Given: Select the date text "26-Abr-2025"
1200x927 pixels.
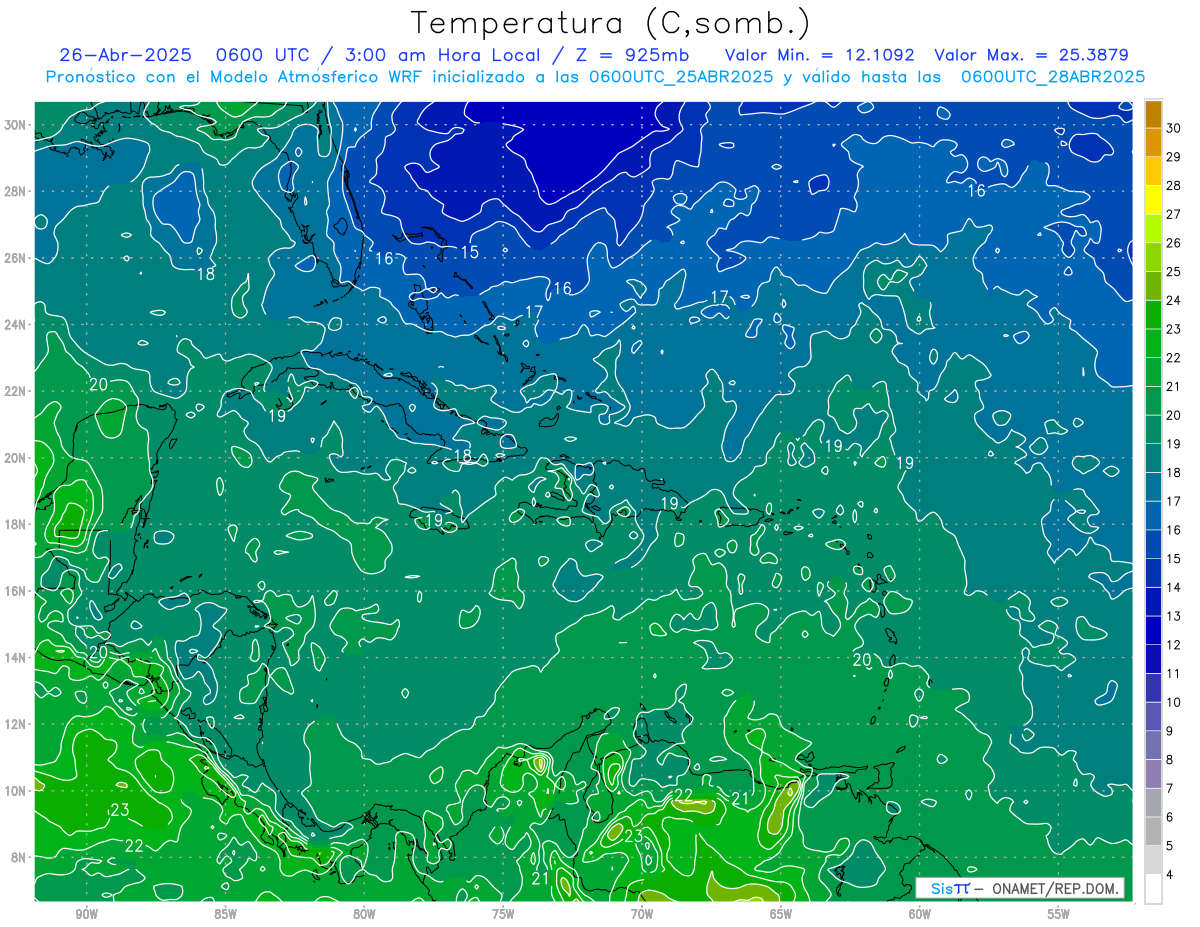Looking at the screenshot, I should click(x=125, y=55).
